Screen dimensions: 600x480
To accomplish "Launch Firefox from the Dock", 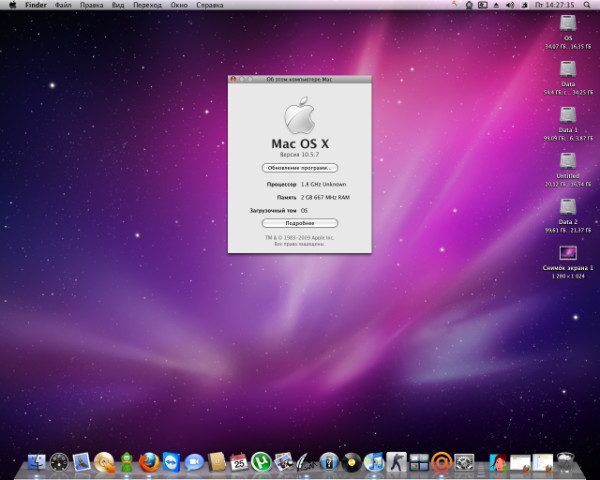I will click(150, 462).
